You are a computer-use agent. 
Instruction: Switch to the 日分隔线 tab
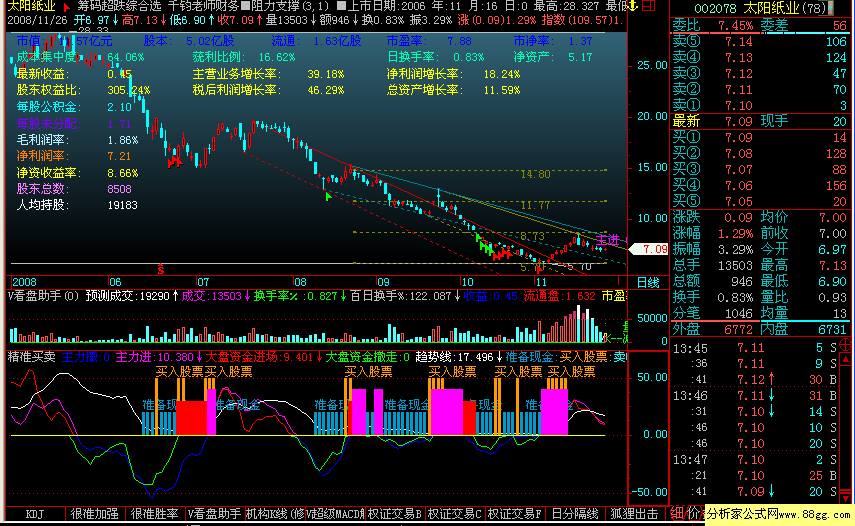575,514
